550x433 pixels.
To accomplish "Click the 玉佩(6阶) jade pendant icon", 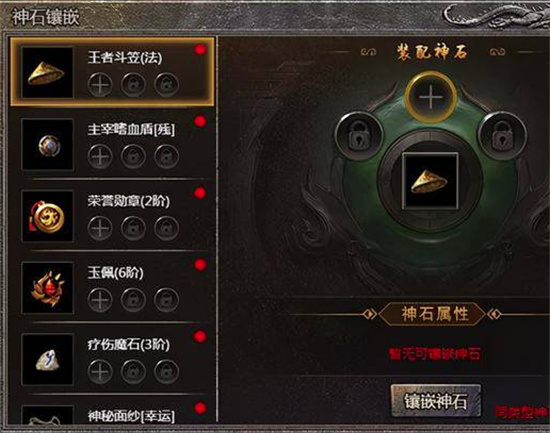I will tap(47, 288).
